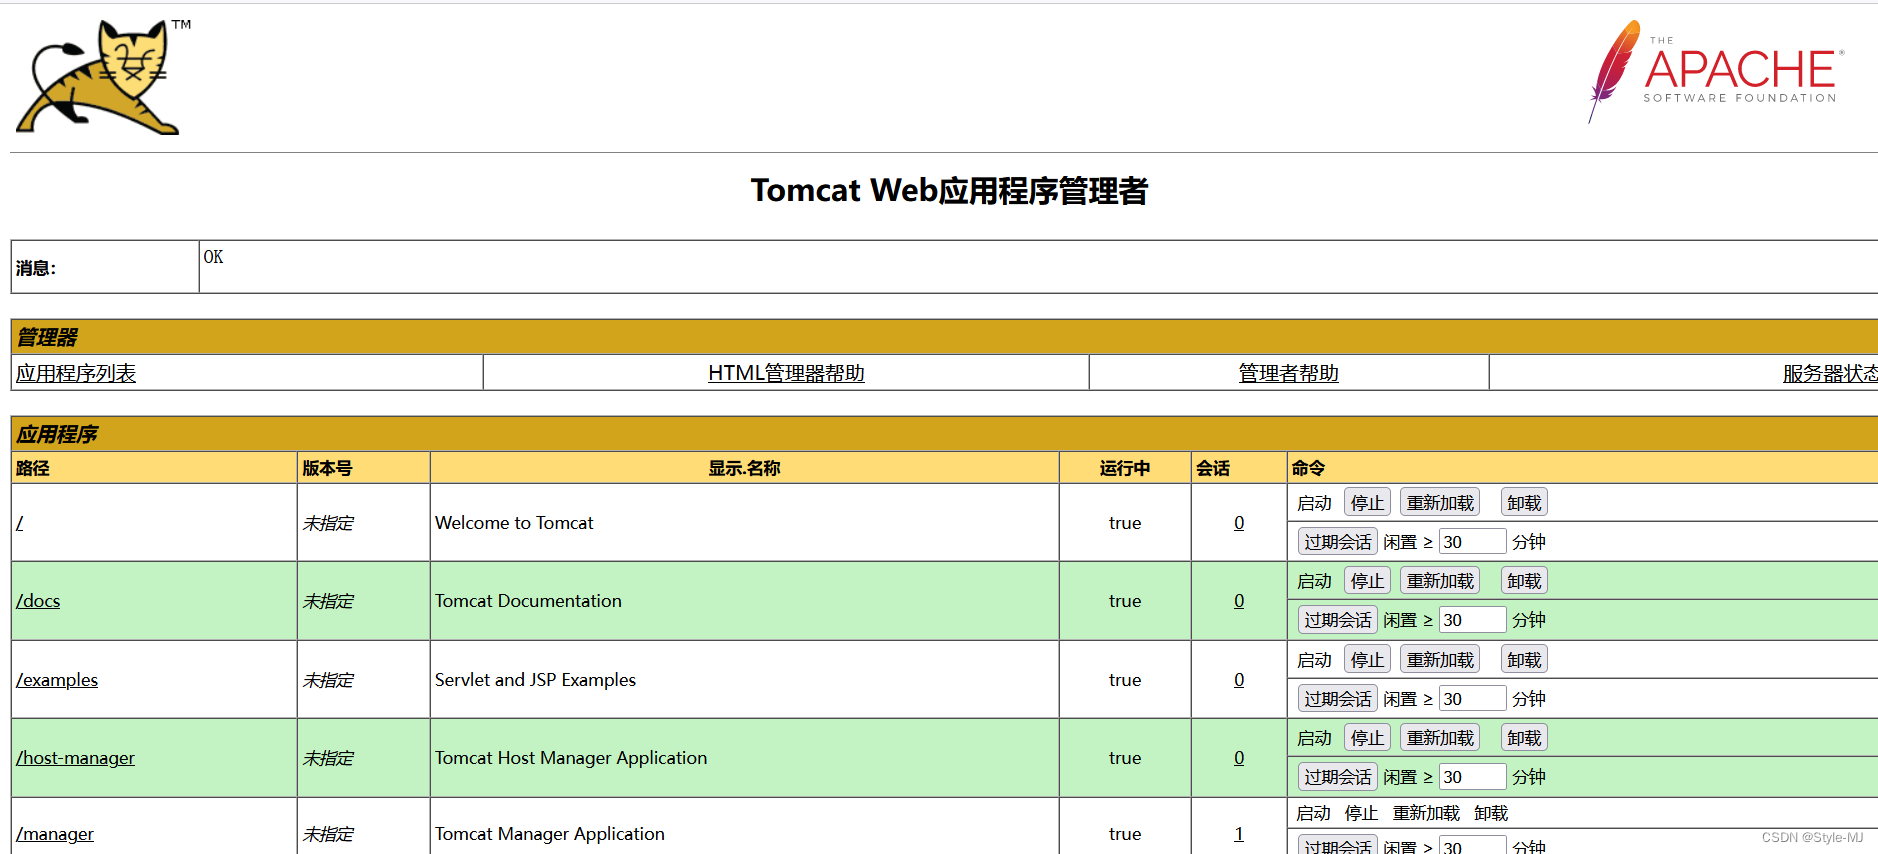Click the Tomcat cat logo

click(103, 77)
